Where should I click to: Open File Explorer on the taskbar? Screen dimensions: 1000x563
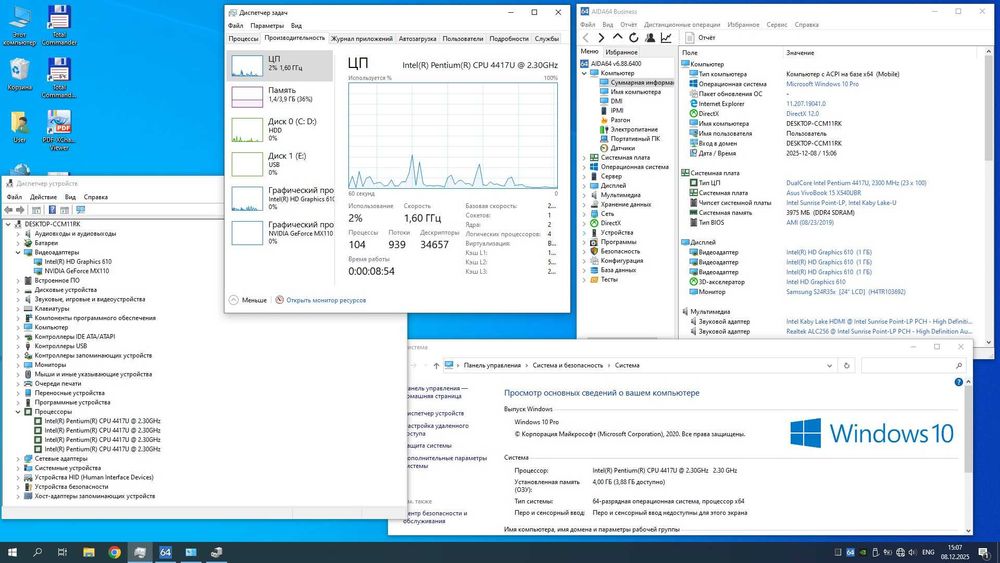(89, 552)
